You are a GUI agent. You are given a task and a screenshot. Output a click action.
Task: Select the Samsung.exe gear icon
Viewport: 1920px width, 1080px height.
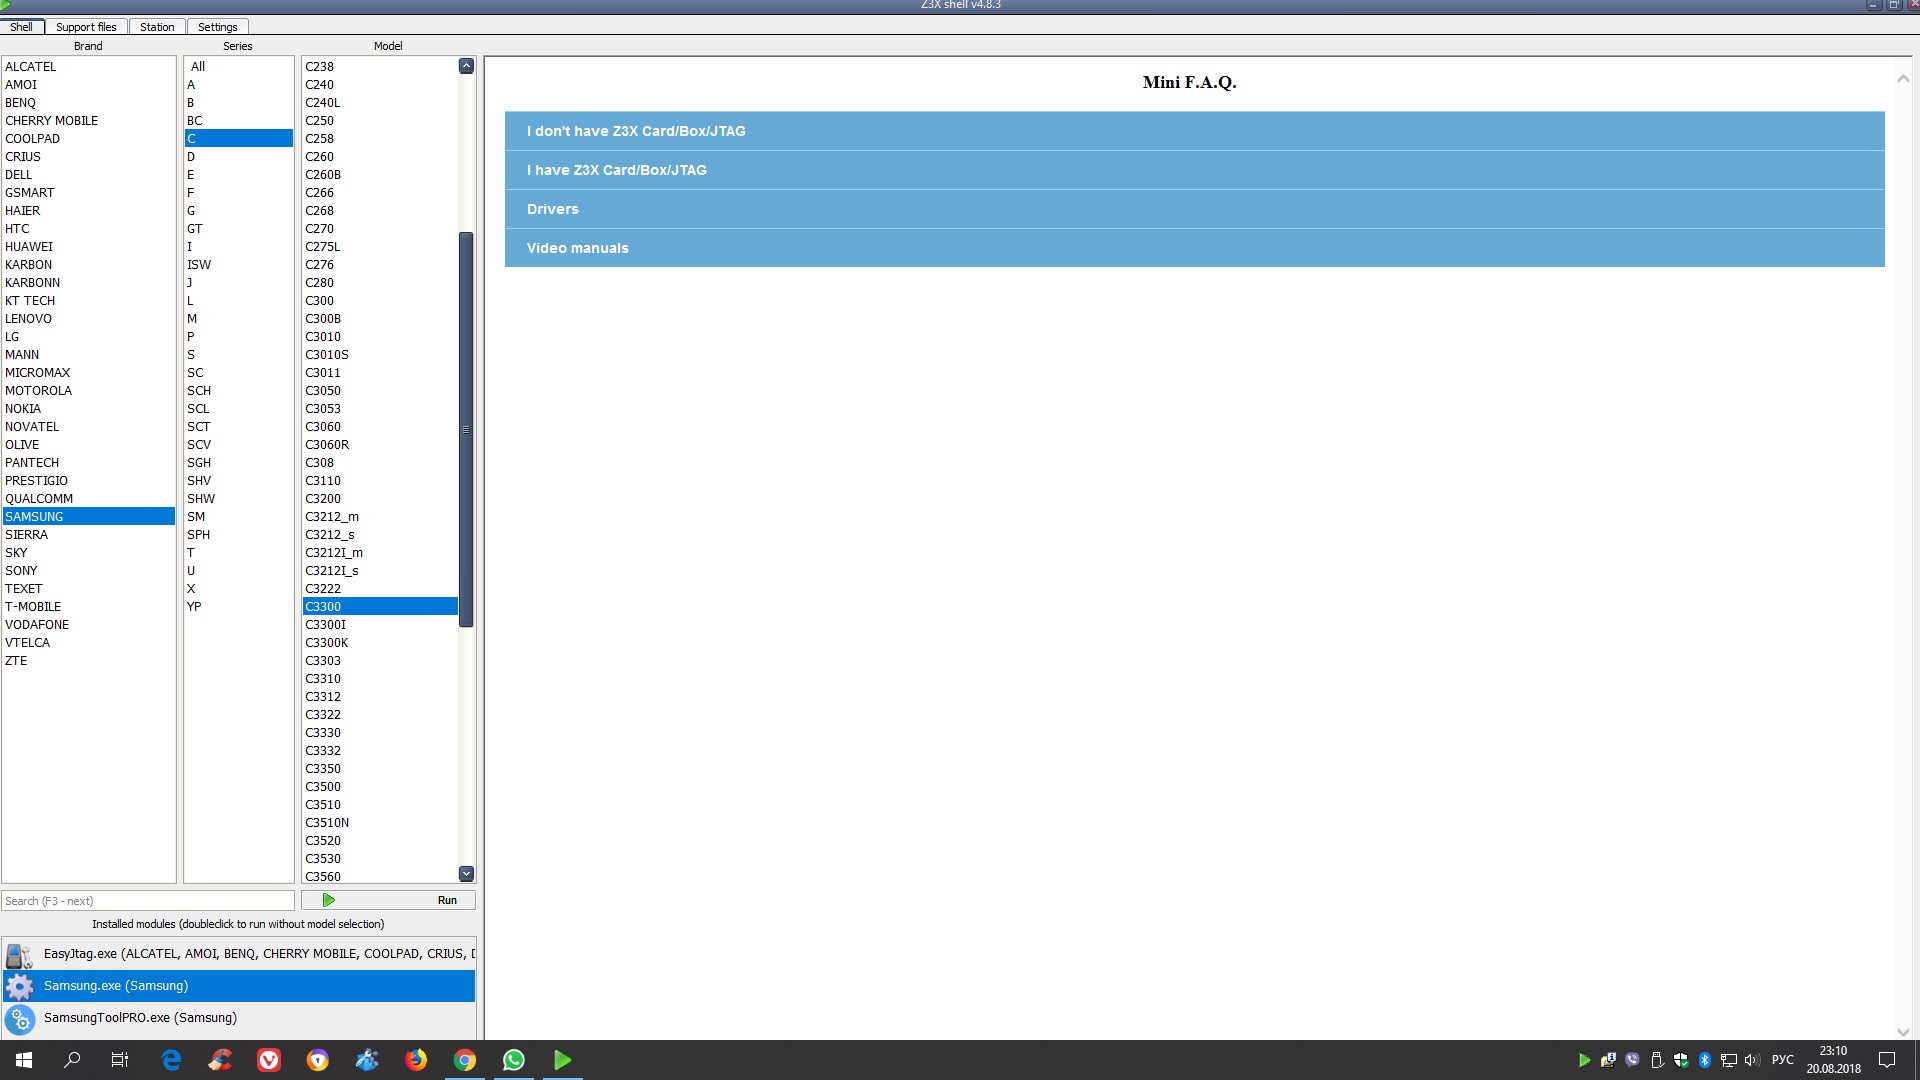coord(19,986)
